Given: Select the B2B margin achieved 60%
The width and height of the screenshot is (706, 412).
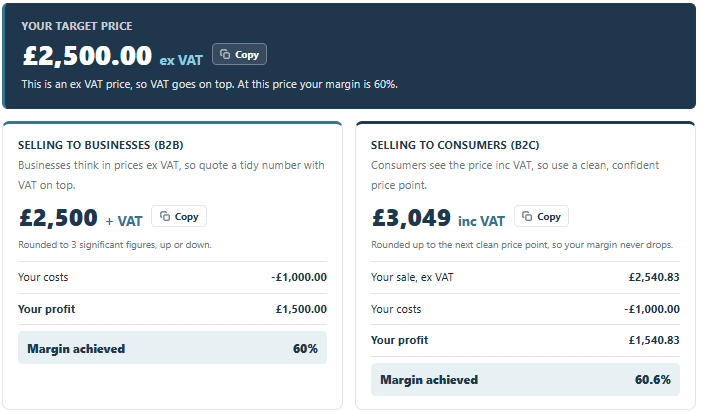Looking at the screenshot, I should point(305,349).
